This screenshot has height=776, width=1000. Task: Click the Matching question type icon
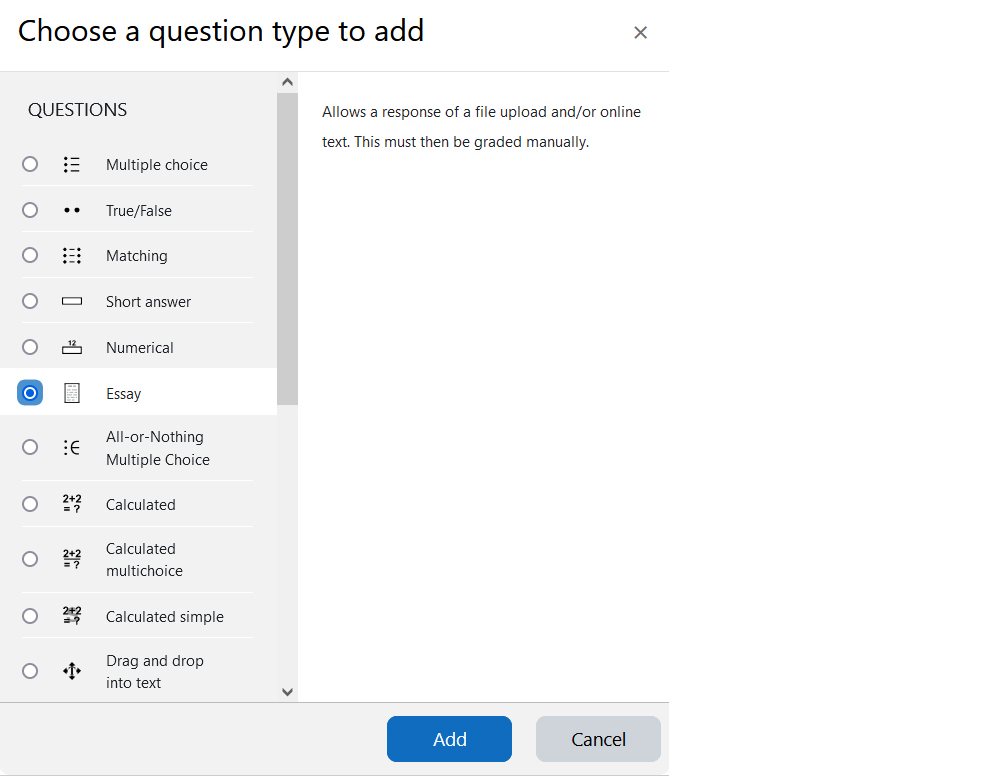click(x=71, y=256)
